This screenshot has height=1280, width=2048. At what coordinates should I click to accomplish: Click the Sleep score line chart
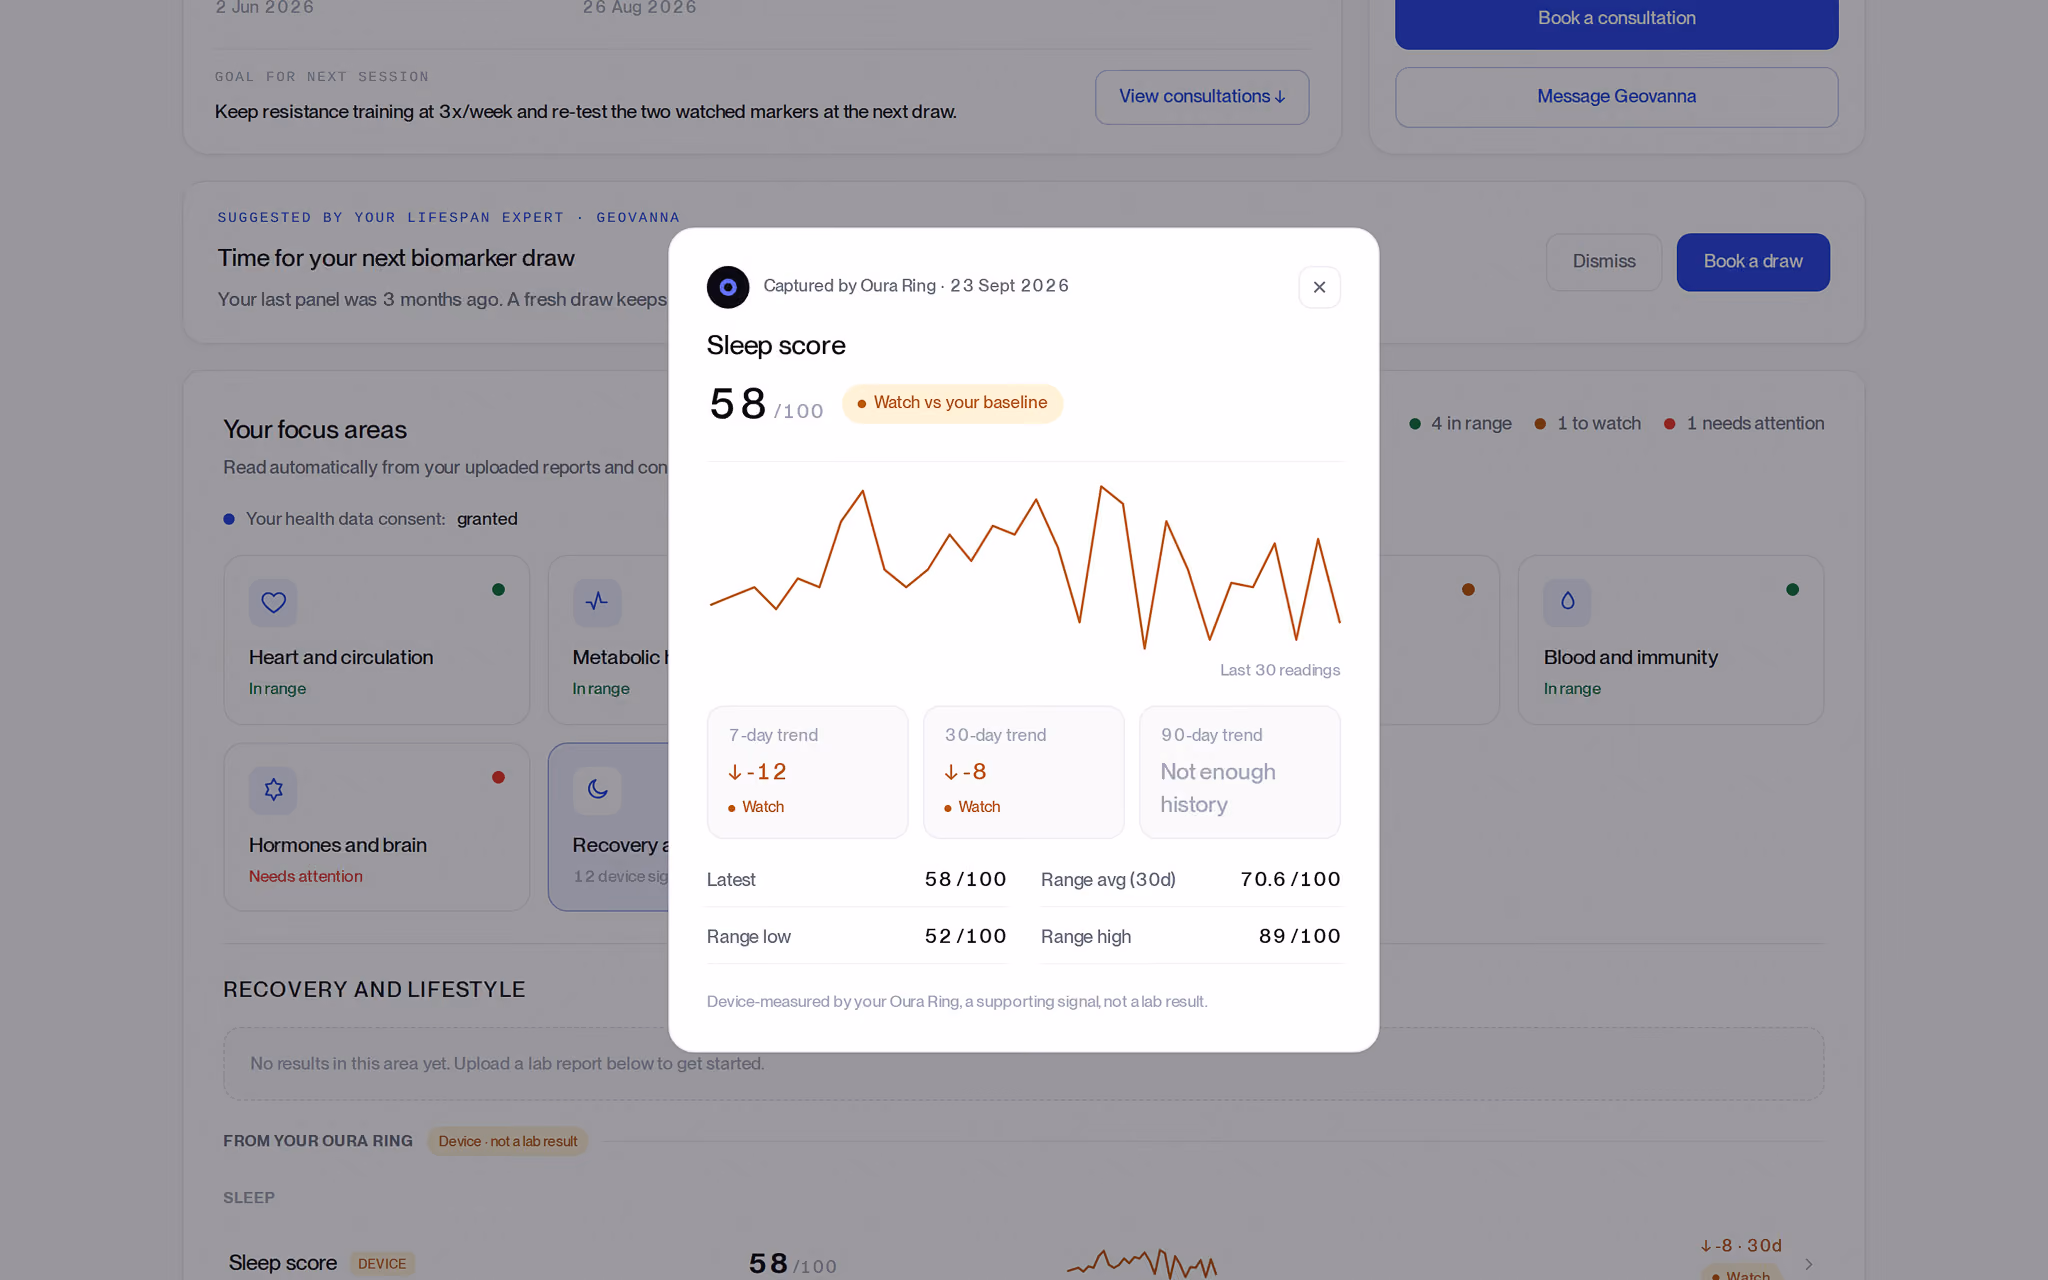point(1024,567)
